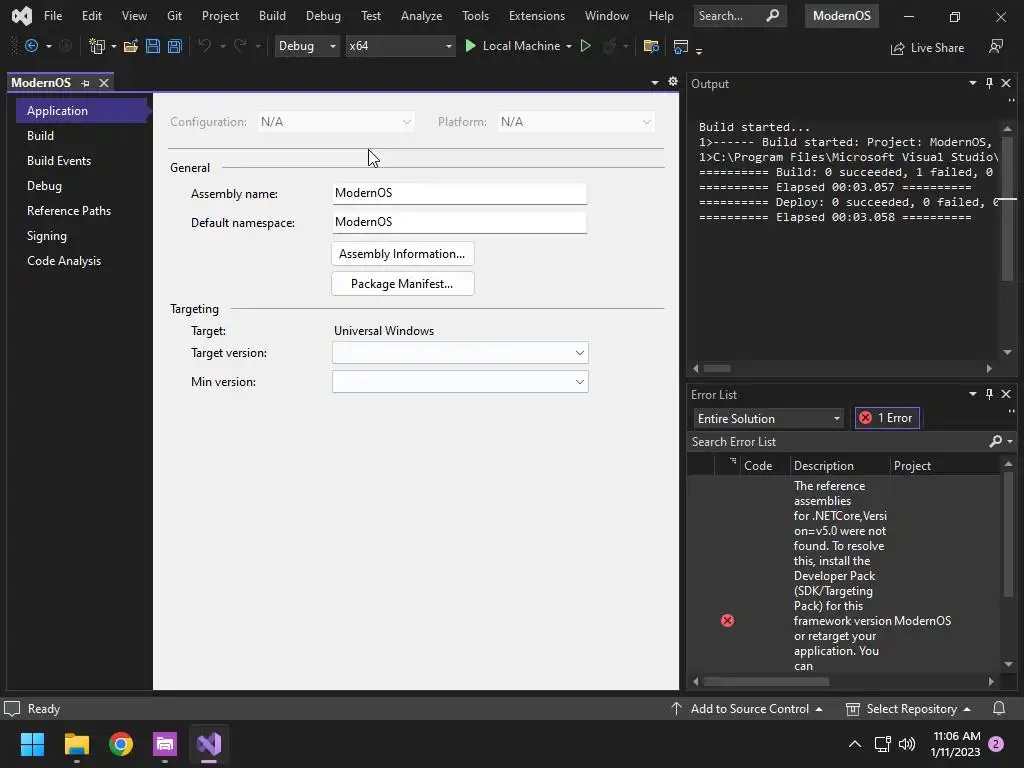Click the New Project toolbar icon
Screen dimensions: 1024x768
pos(97,46)
